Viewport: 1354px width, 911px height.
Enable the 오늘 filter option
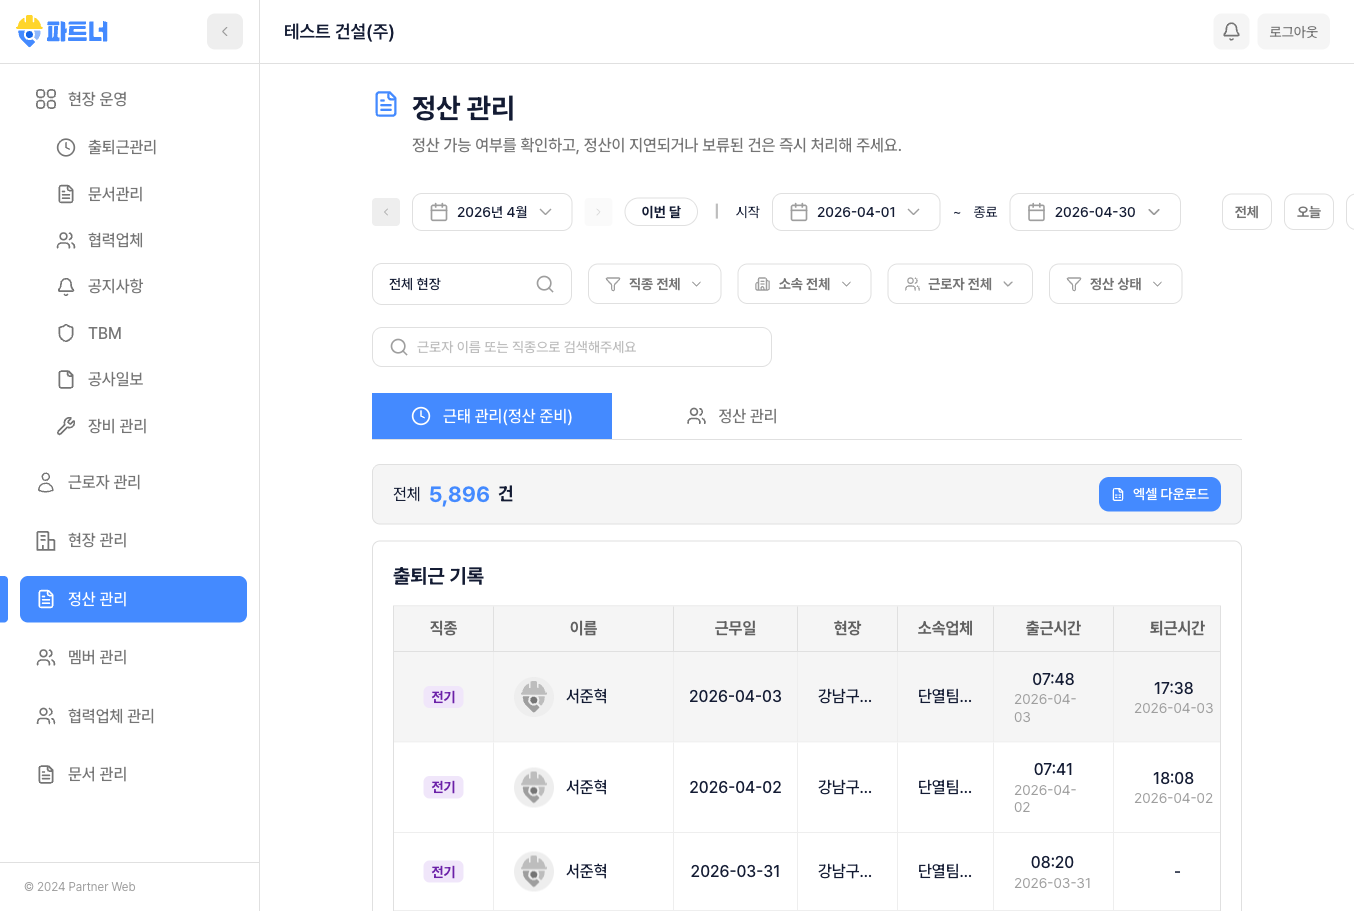1309,211
